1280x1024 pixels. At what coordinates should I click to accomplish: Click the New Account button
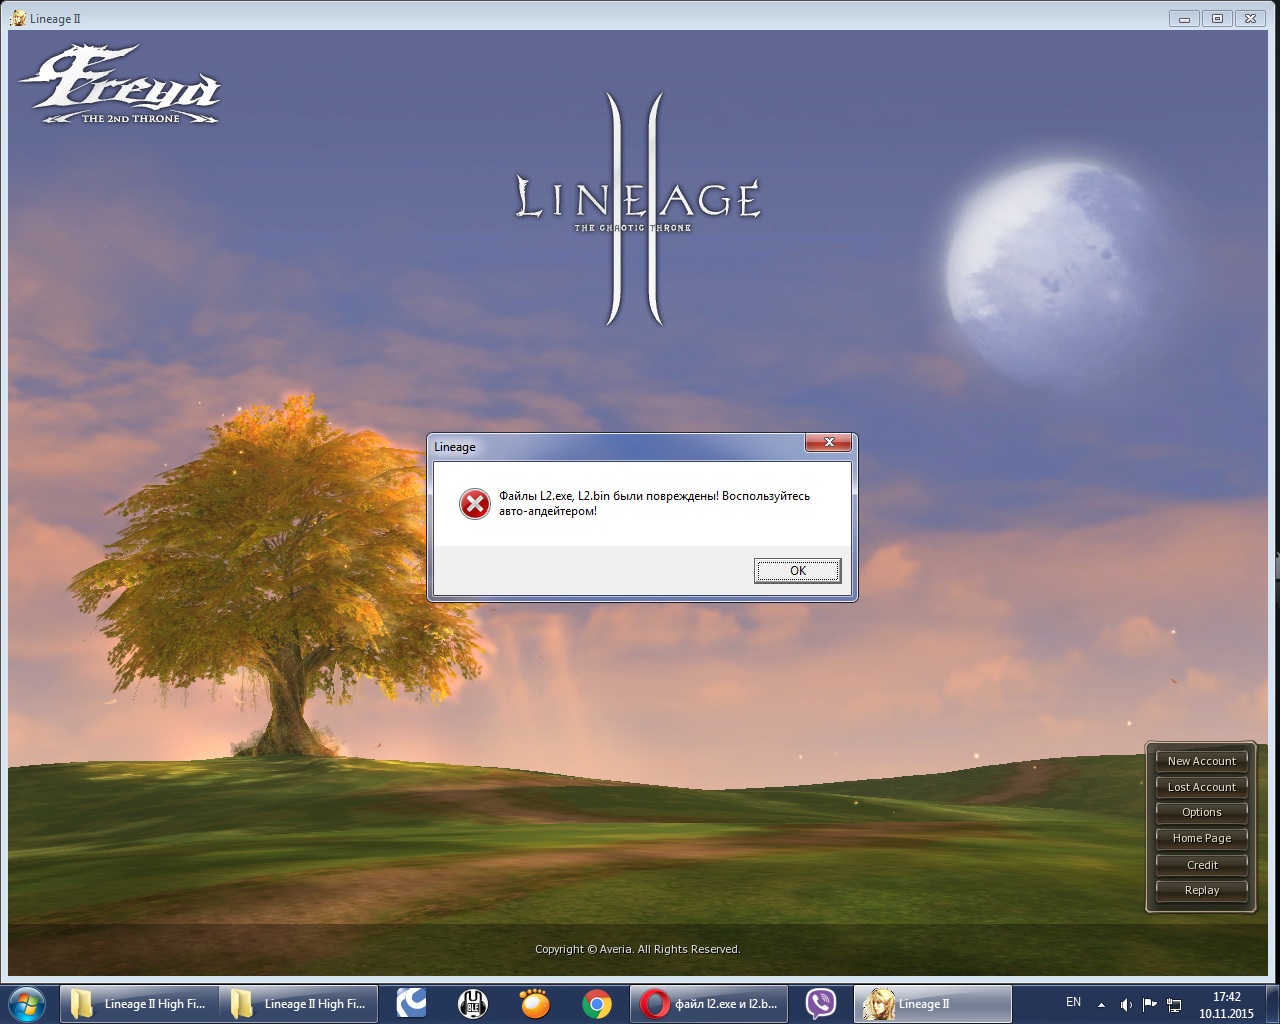tap(1201, 761)
